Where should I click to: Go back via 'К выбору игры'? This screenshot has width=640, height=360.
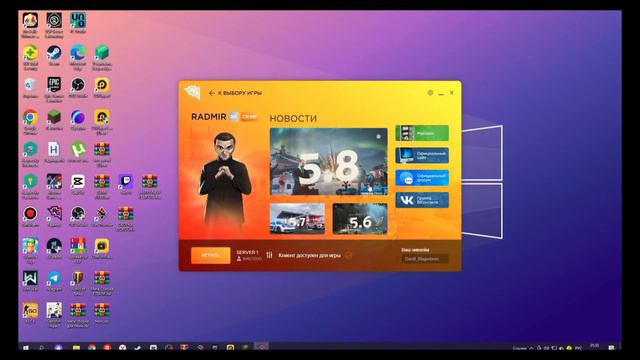tap(236, 93)
